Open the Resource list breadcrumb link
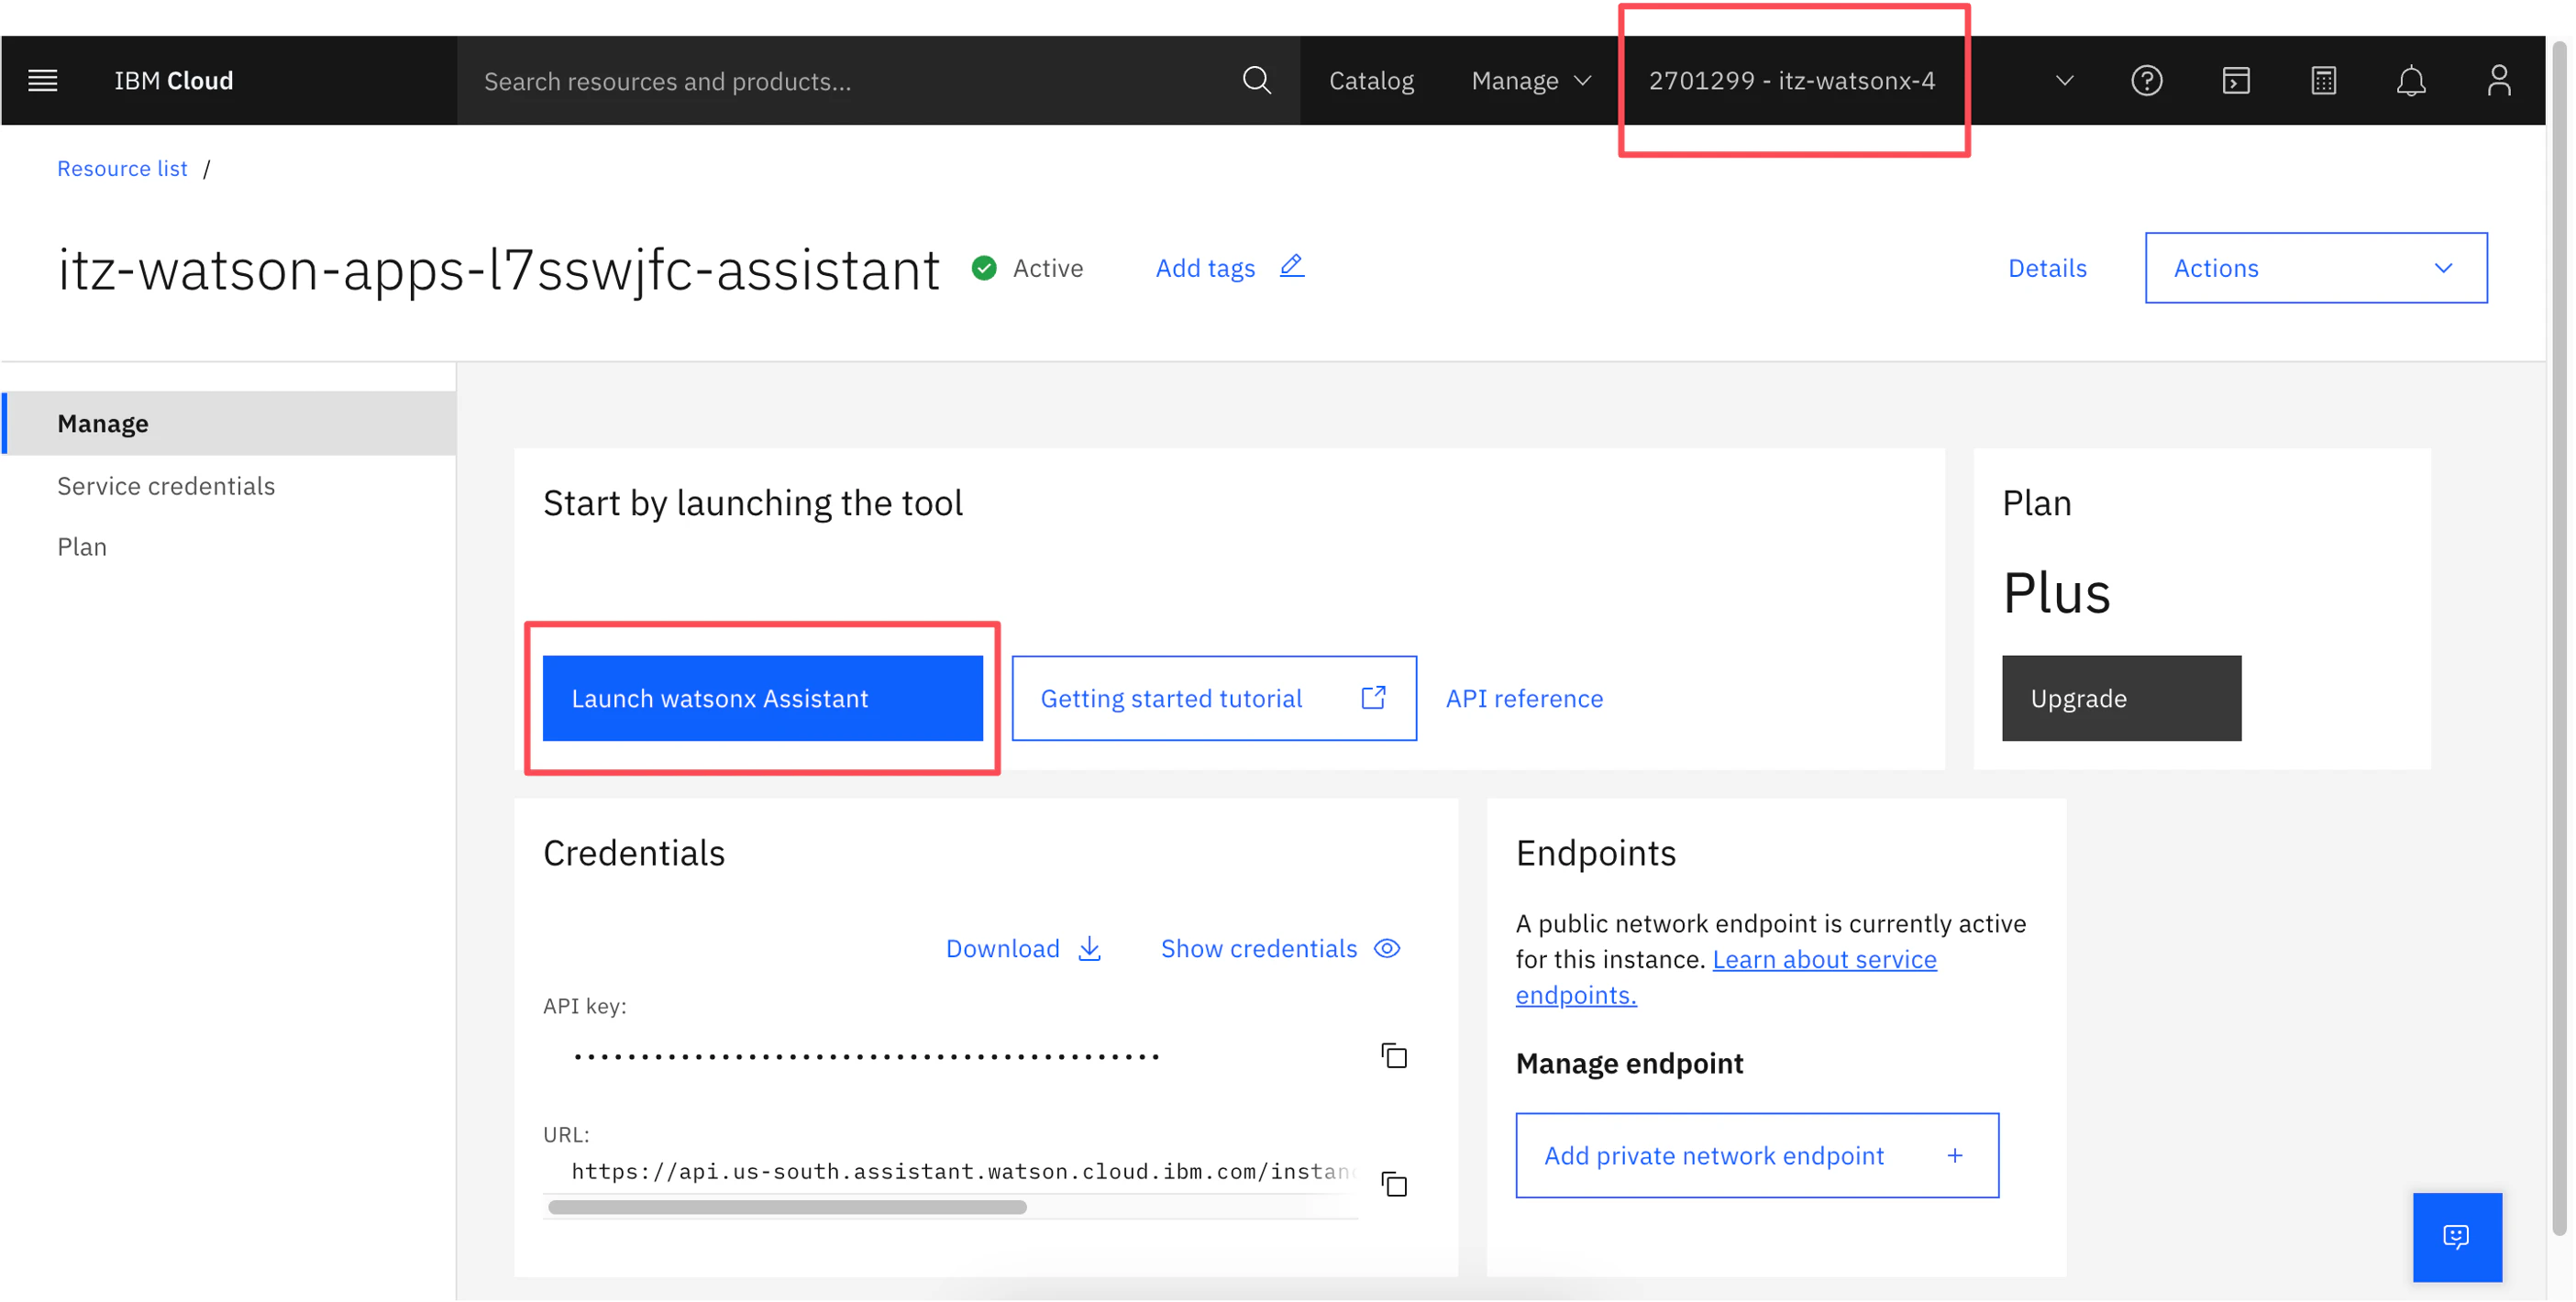 pyautogui.click(x=122, y=168)
